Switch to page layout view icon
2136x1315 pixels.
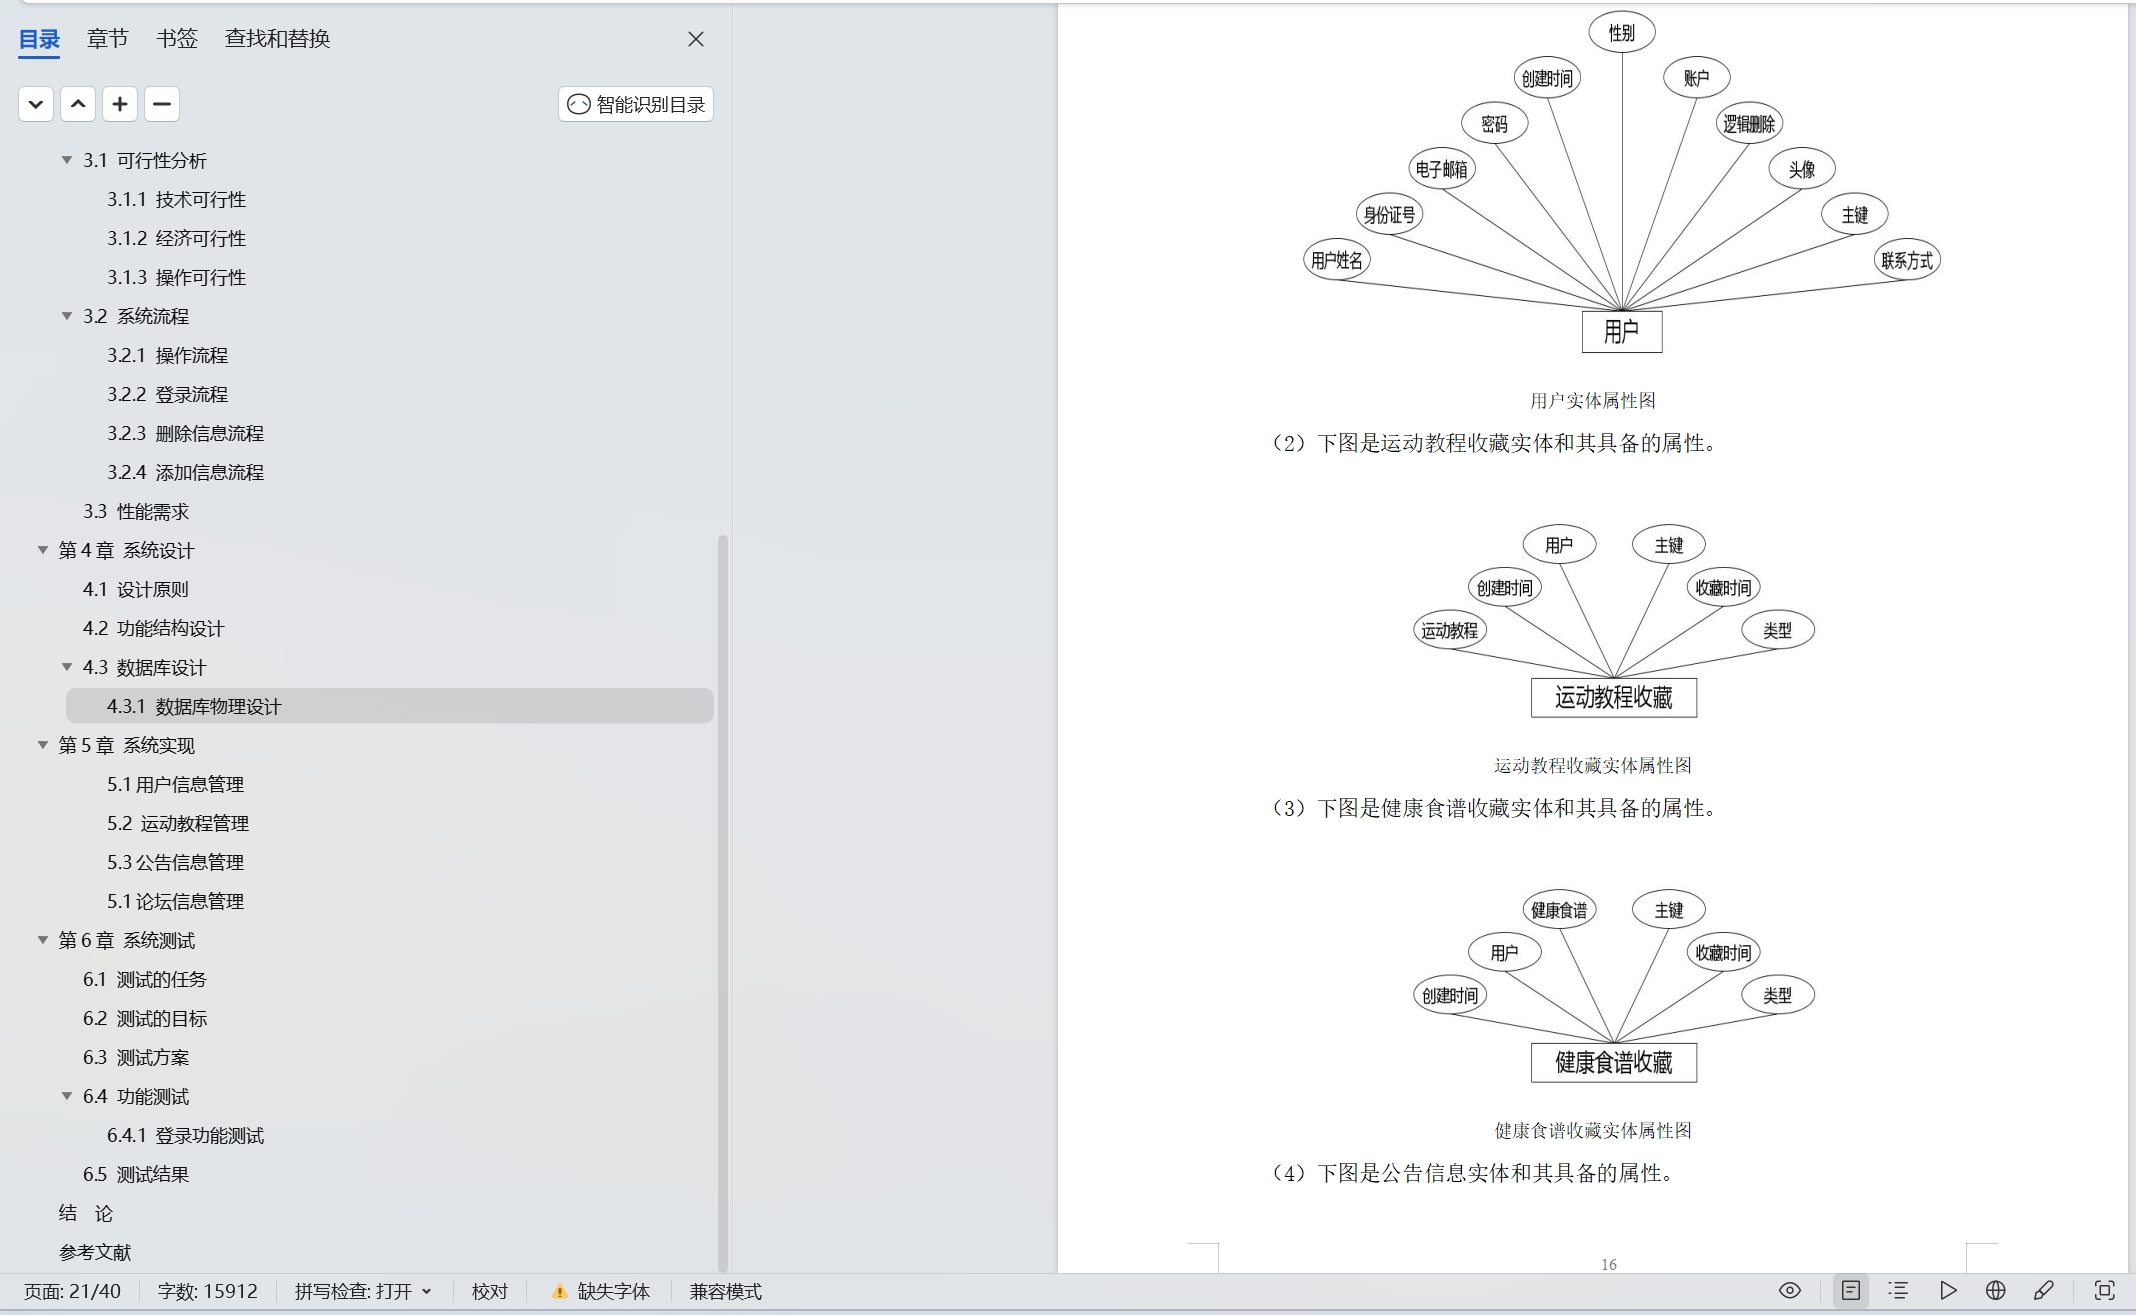pos(1851,1290)
